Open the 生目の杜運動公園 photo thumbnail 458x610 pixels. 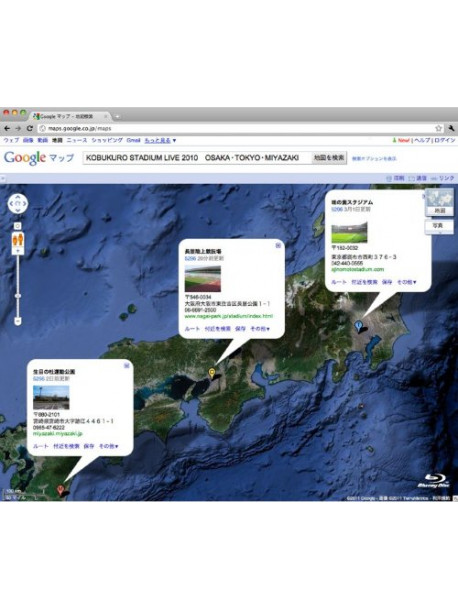point(51,397)
